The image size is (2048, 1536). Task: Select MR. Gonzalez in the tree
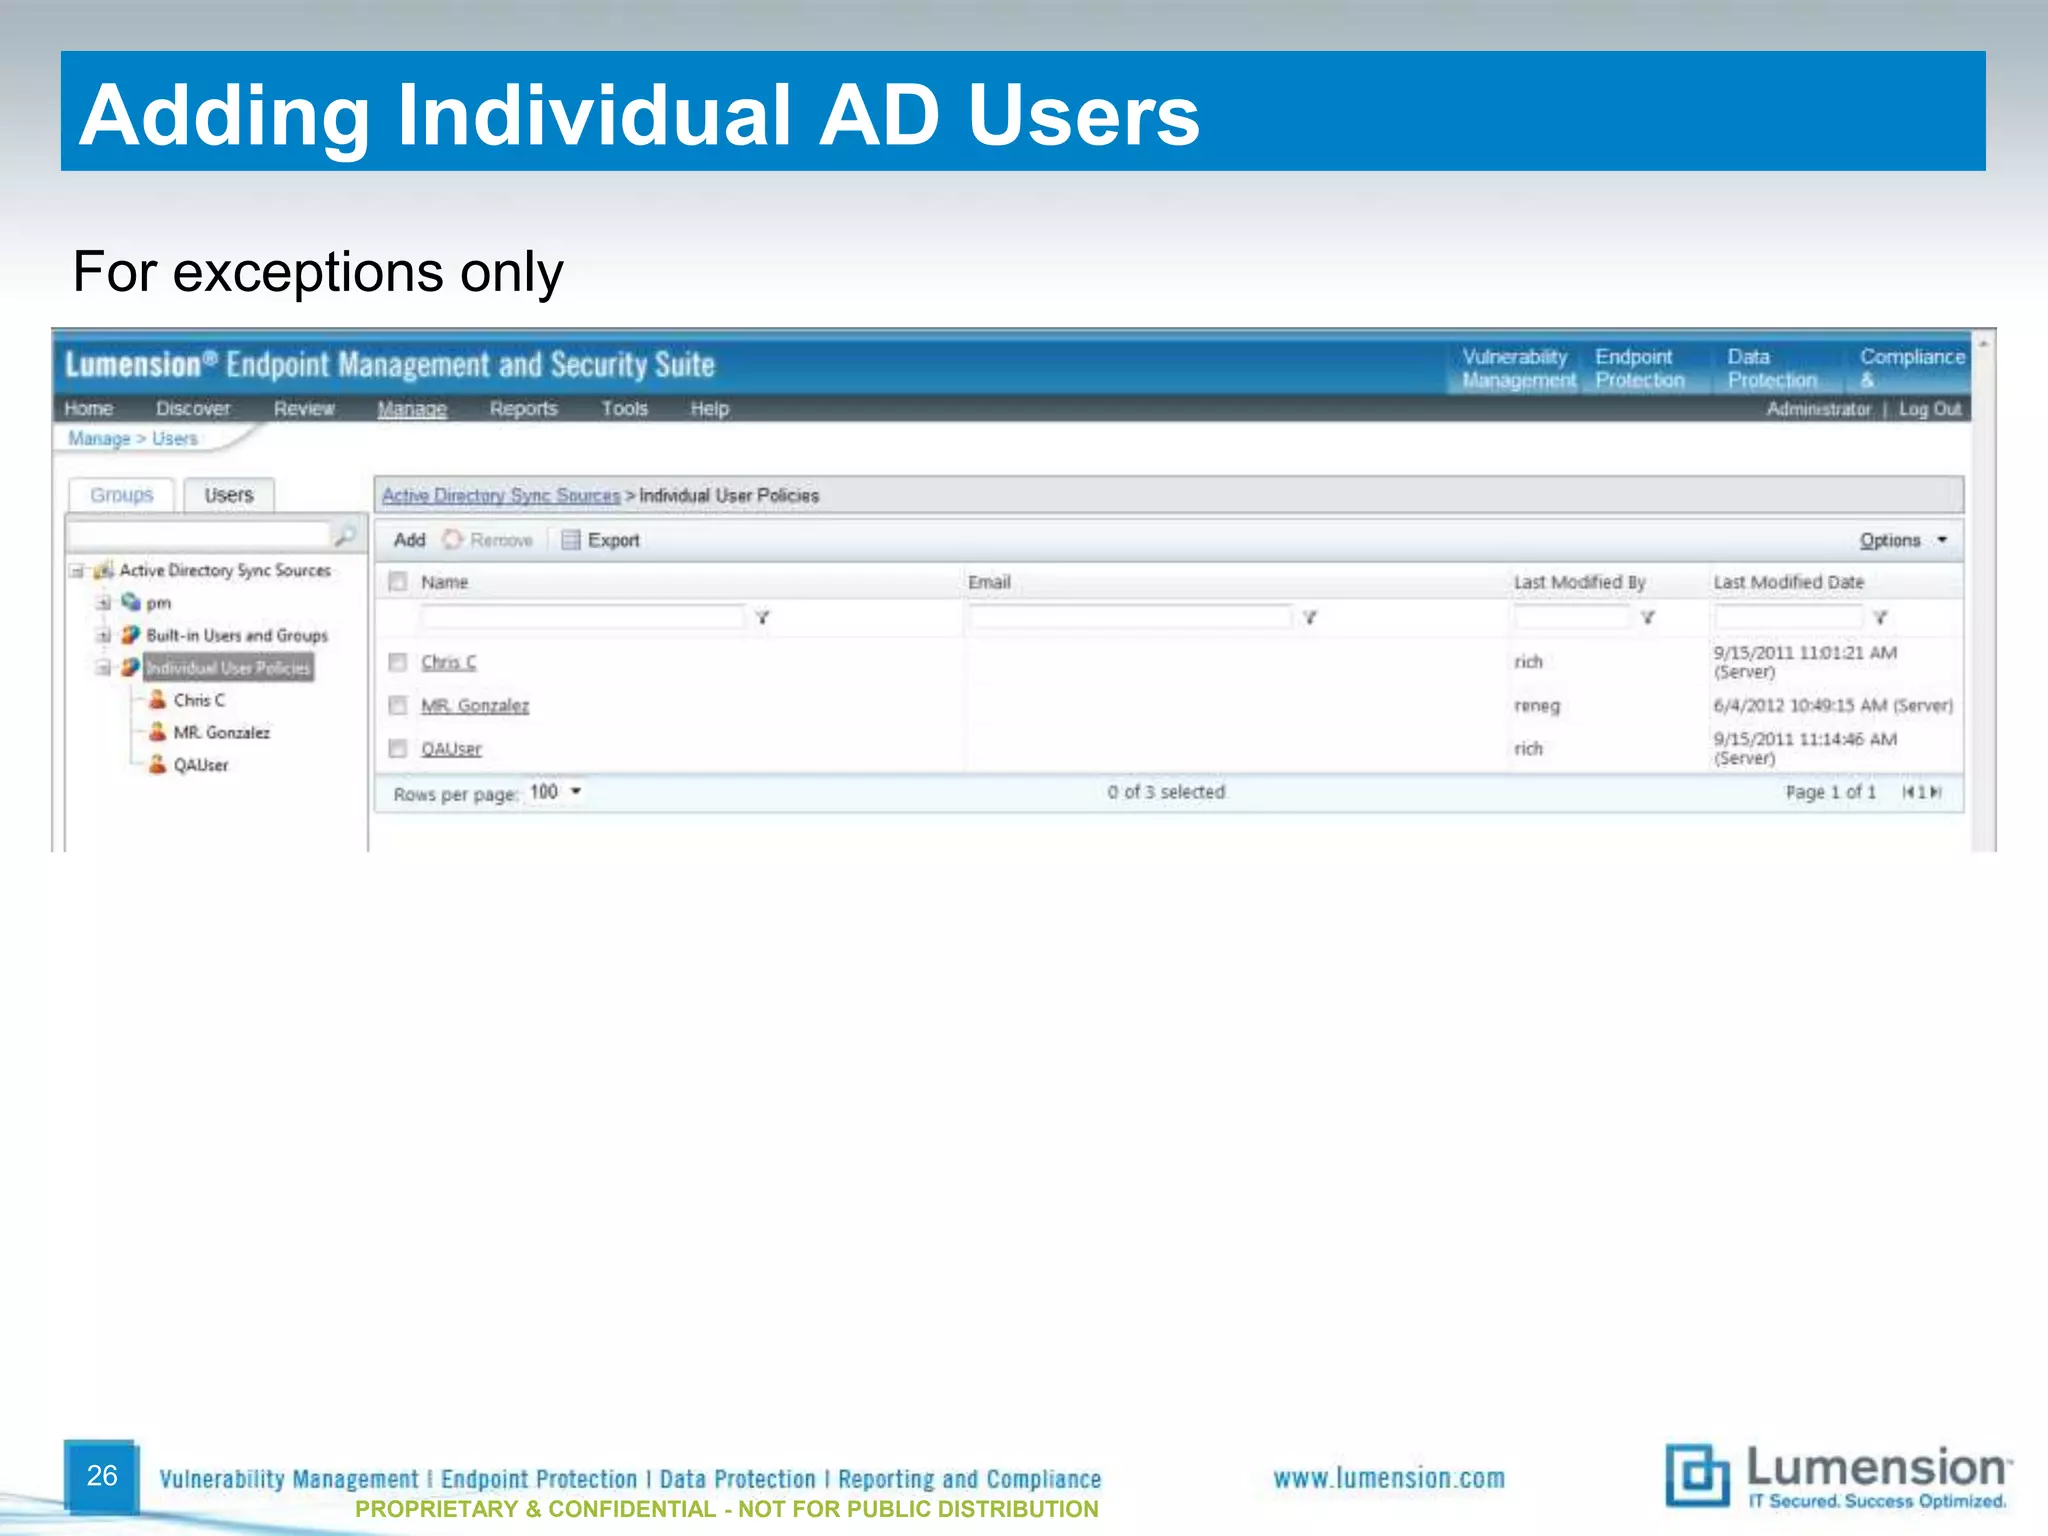(x=222, y=732)
